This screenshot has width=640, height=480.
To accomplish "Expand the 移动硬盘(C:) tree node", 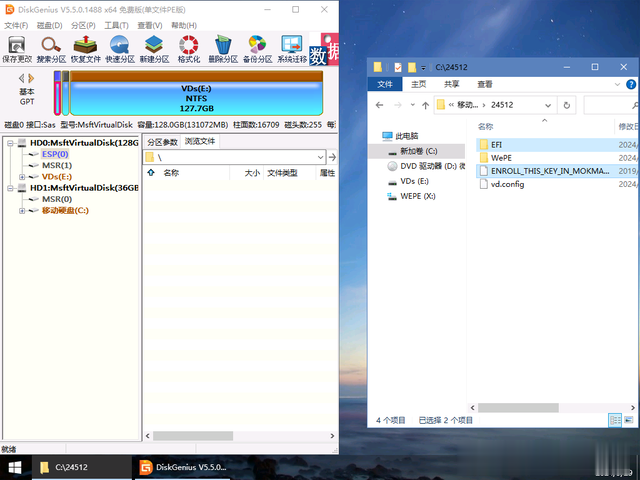I will coord(22,211).
